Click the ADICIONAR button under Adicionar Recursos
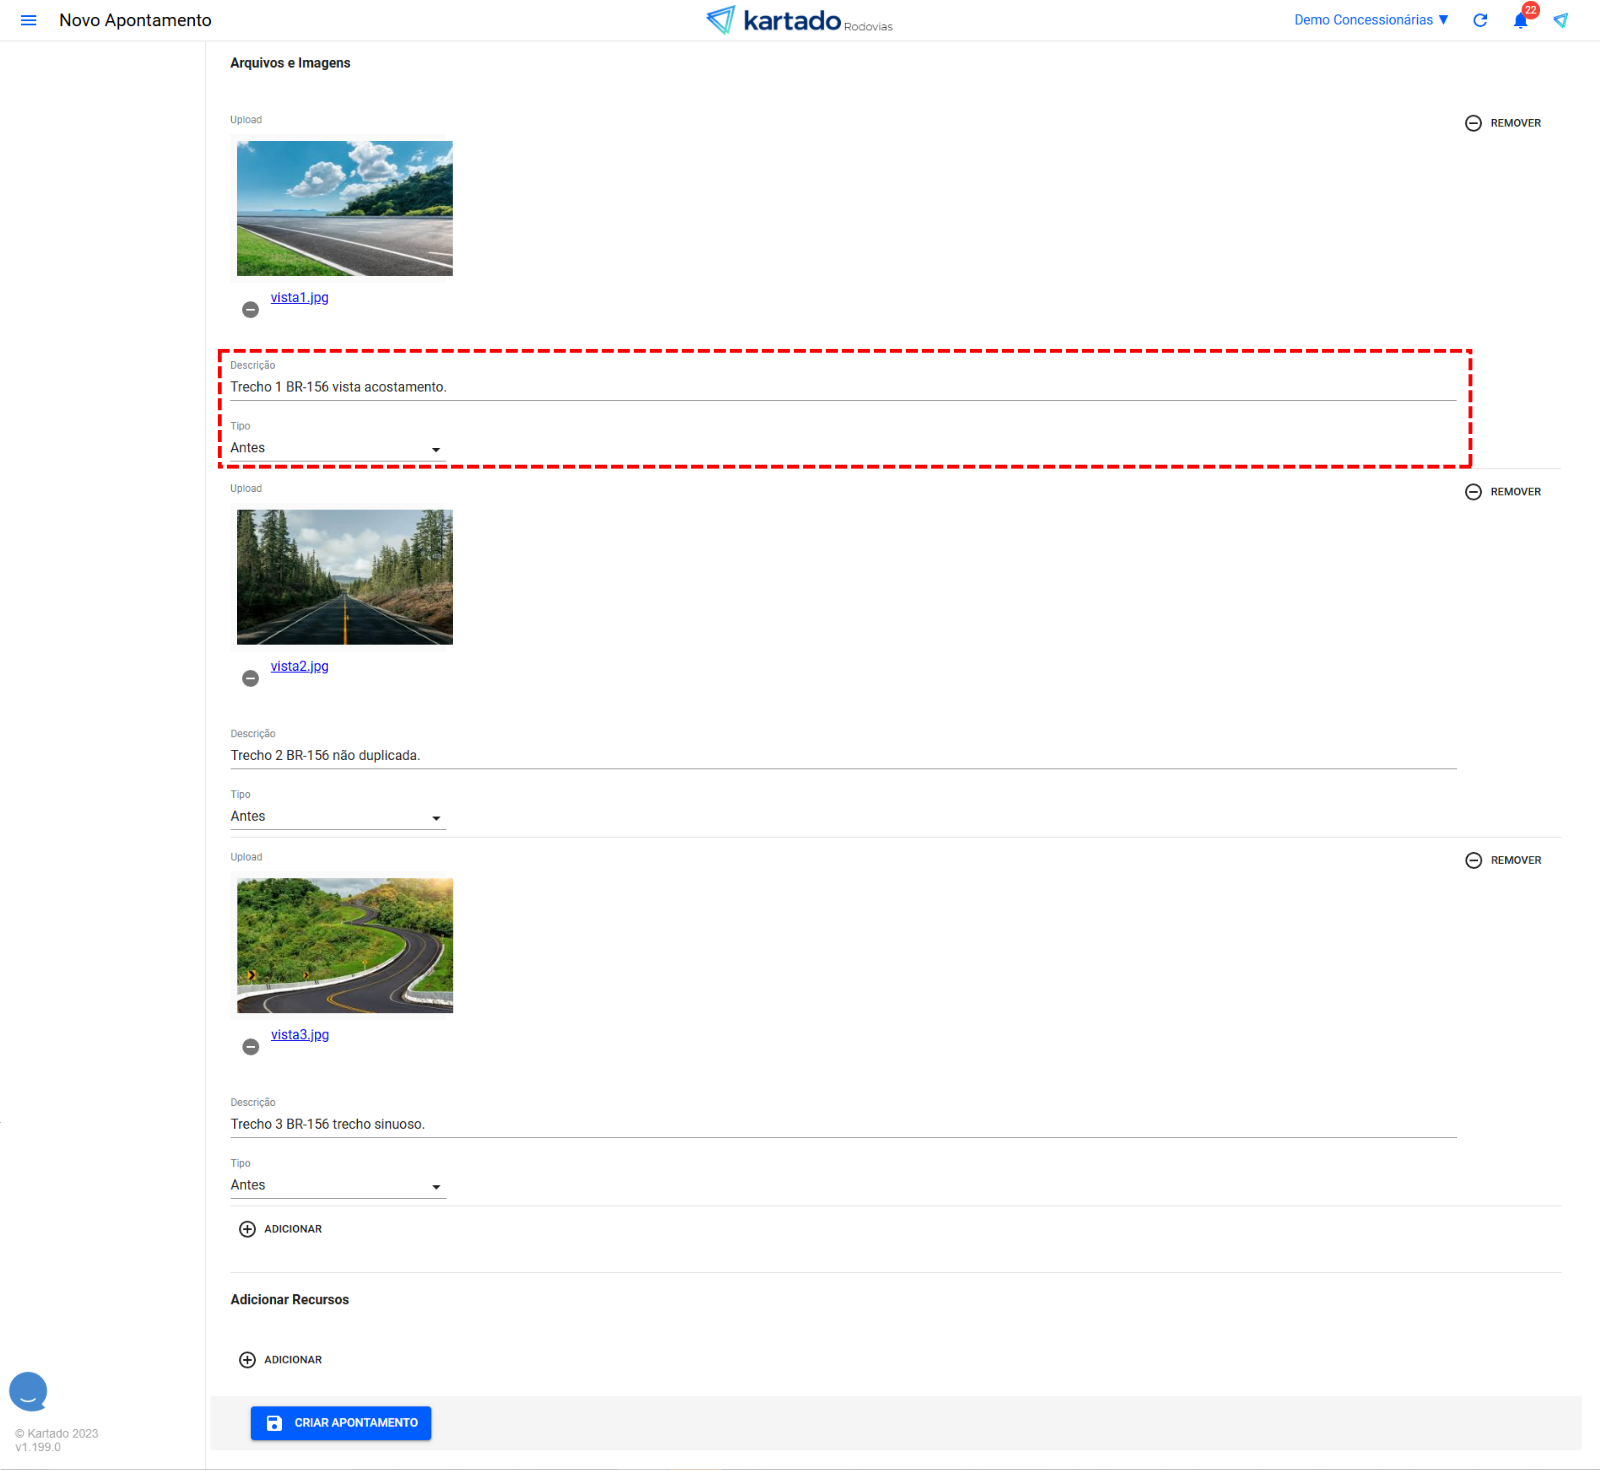The image size is (1600, 1471). [281, 1360]
